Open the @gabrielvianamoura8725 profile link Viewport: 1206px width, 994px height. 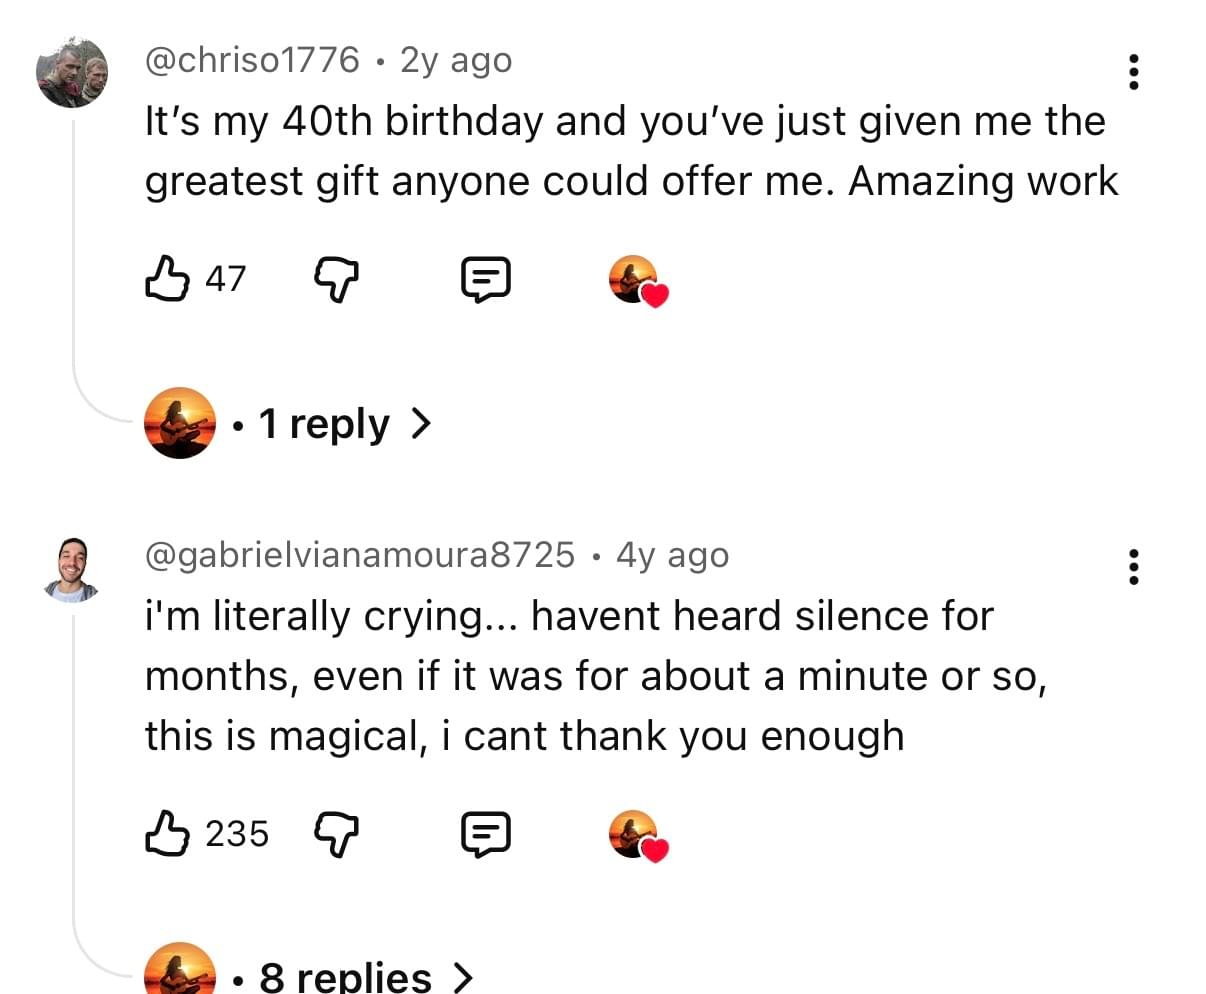[x=360, y=554]
